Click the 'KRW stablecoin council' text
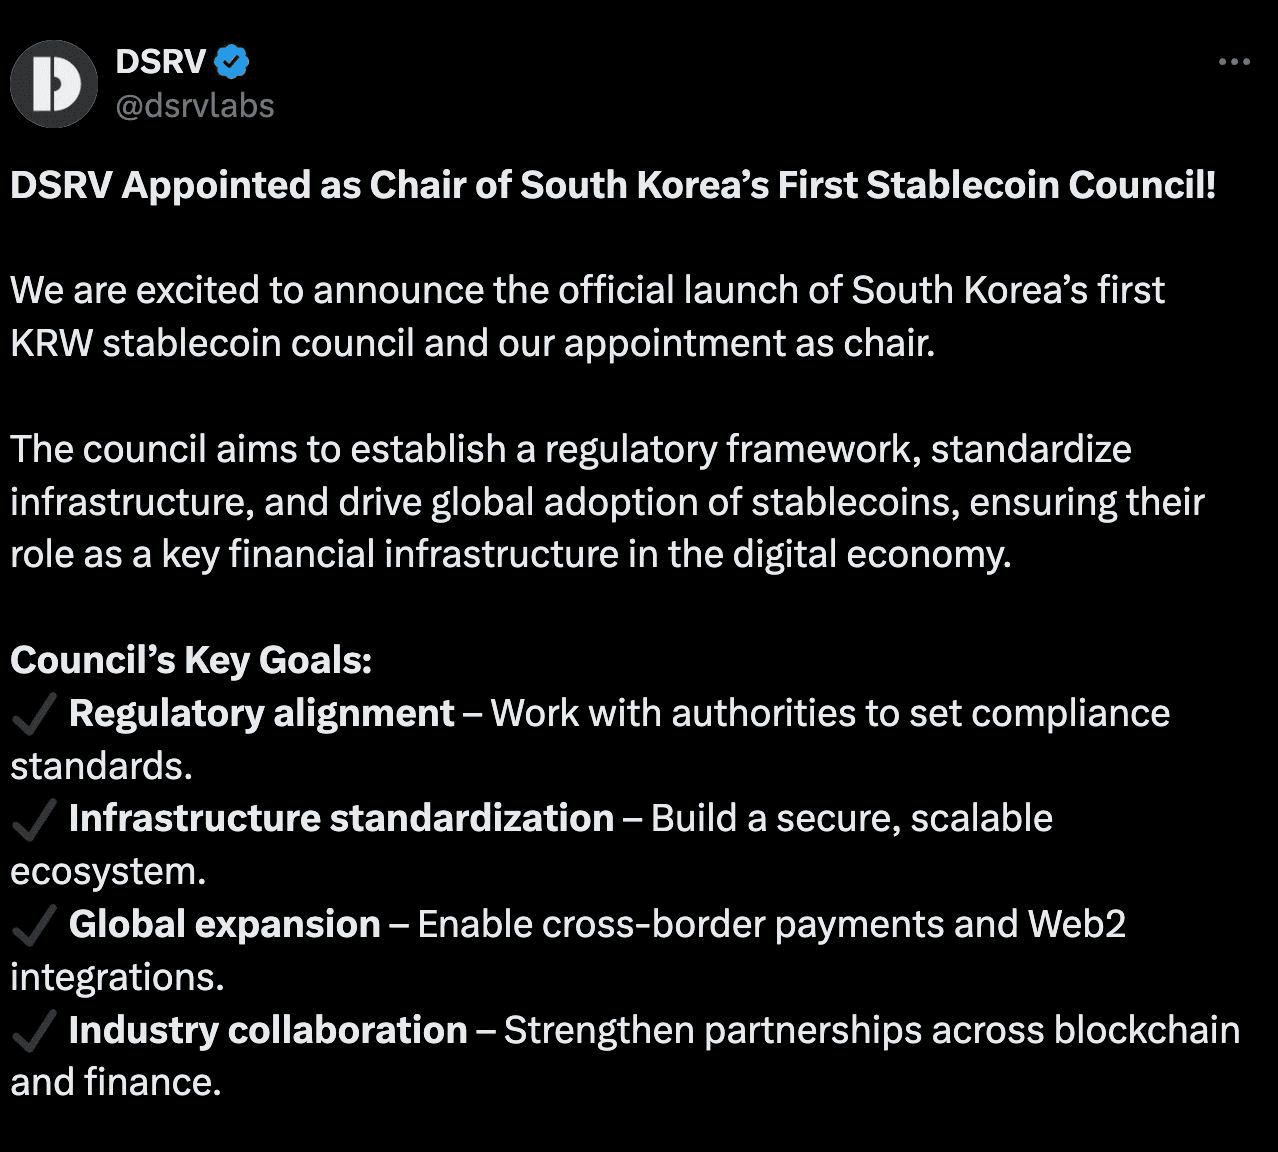This screenshot has width=1278, height=1152. click(212, 344)
